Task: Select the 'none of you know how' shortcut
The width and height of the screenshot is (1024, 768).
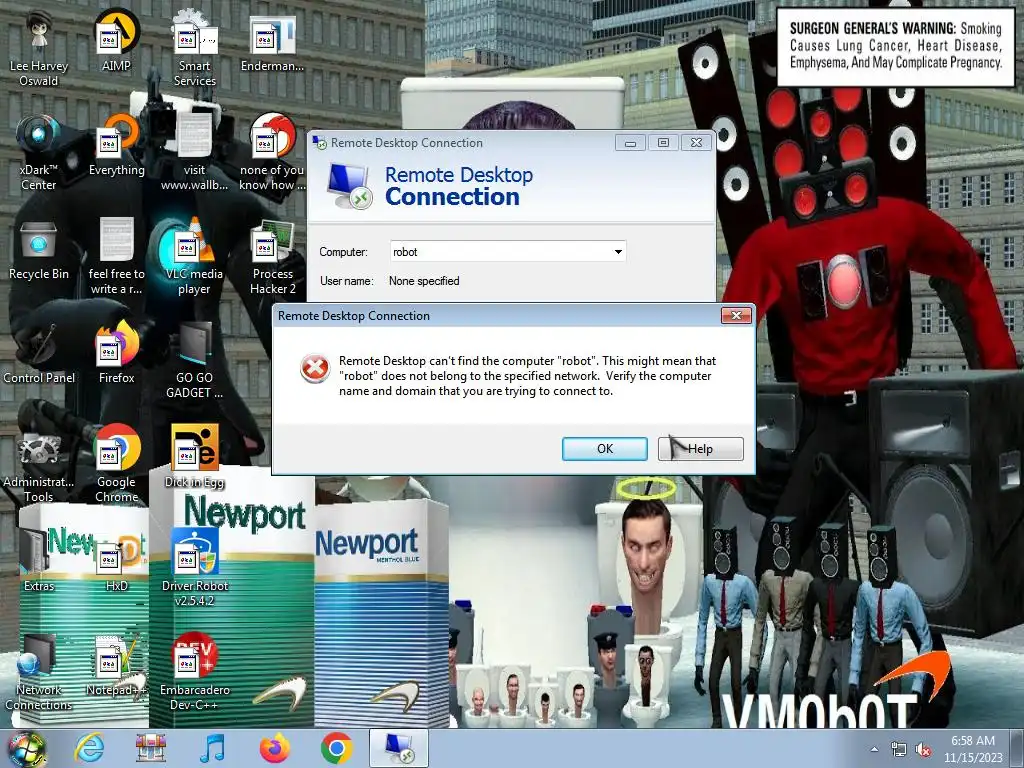Action: [x=272, y=152]
